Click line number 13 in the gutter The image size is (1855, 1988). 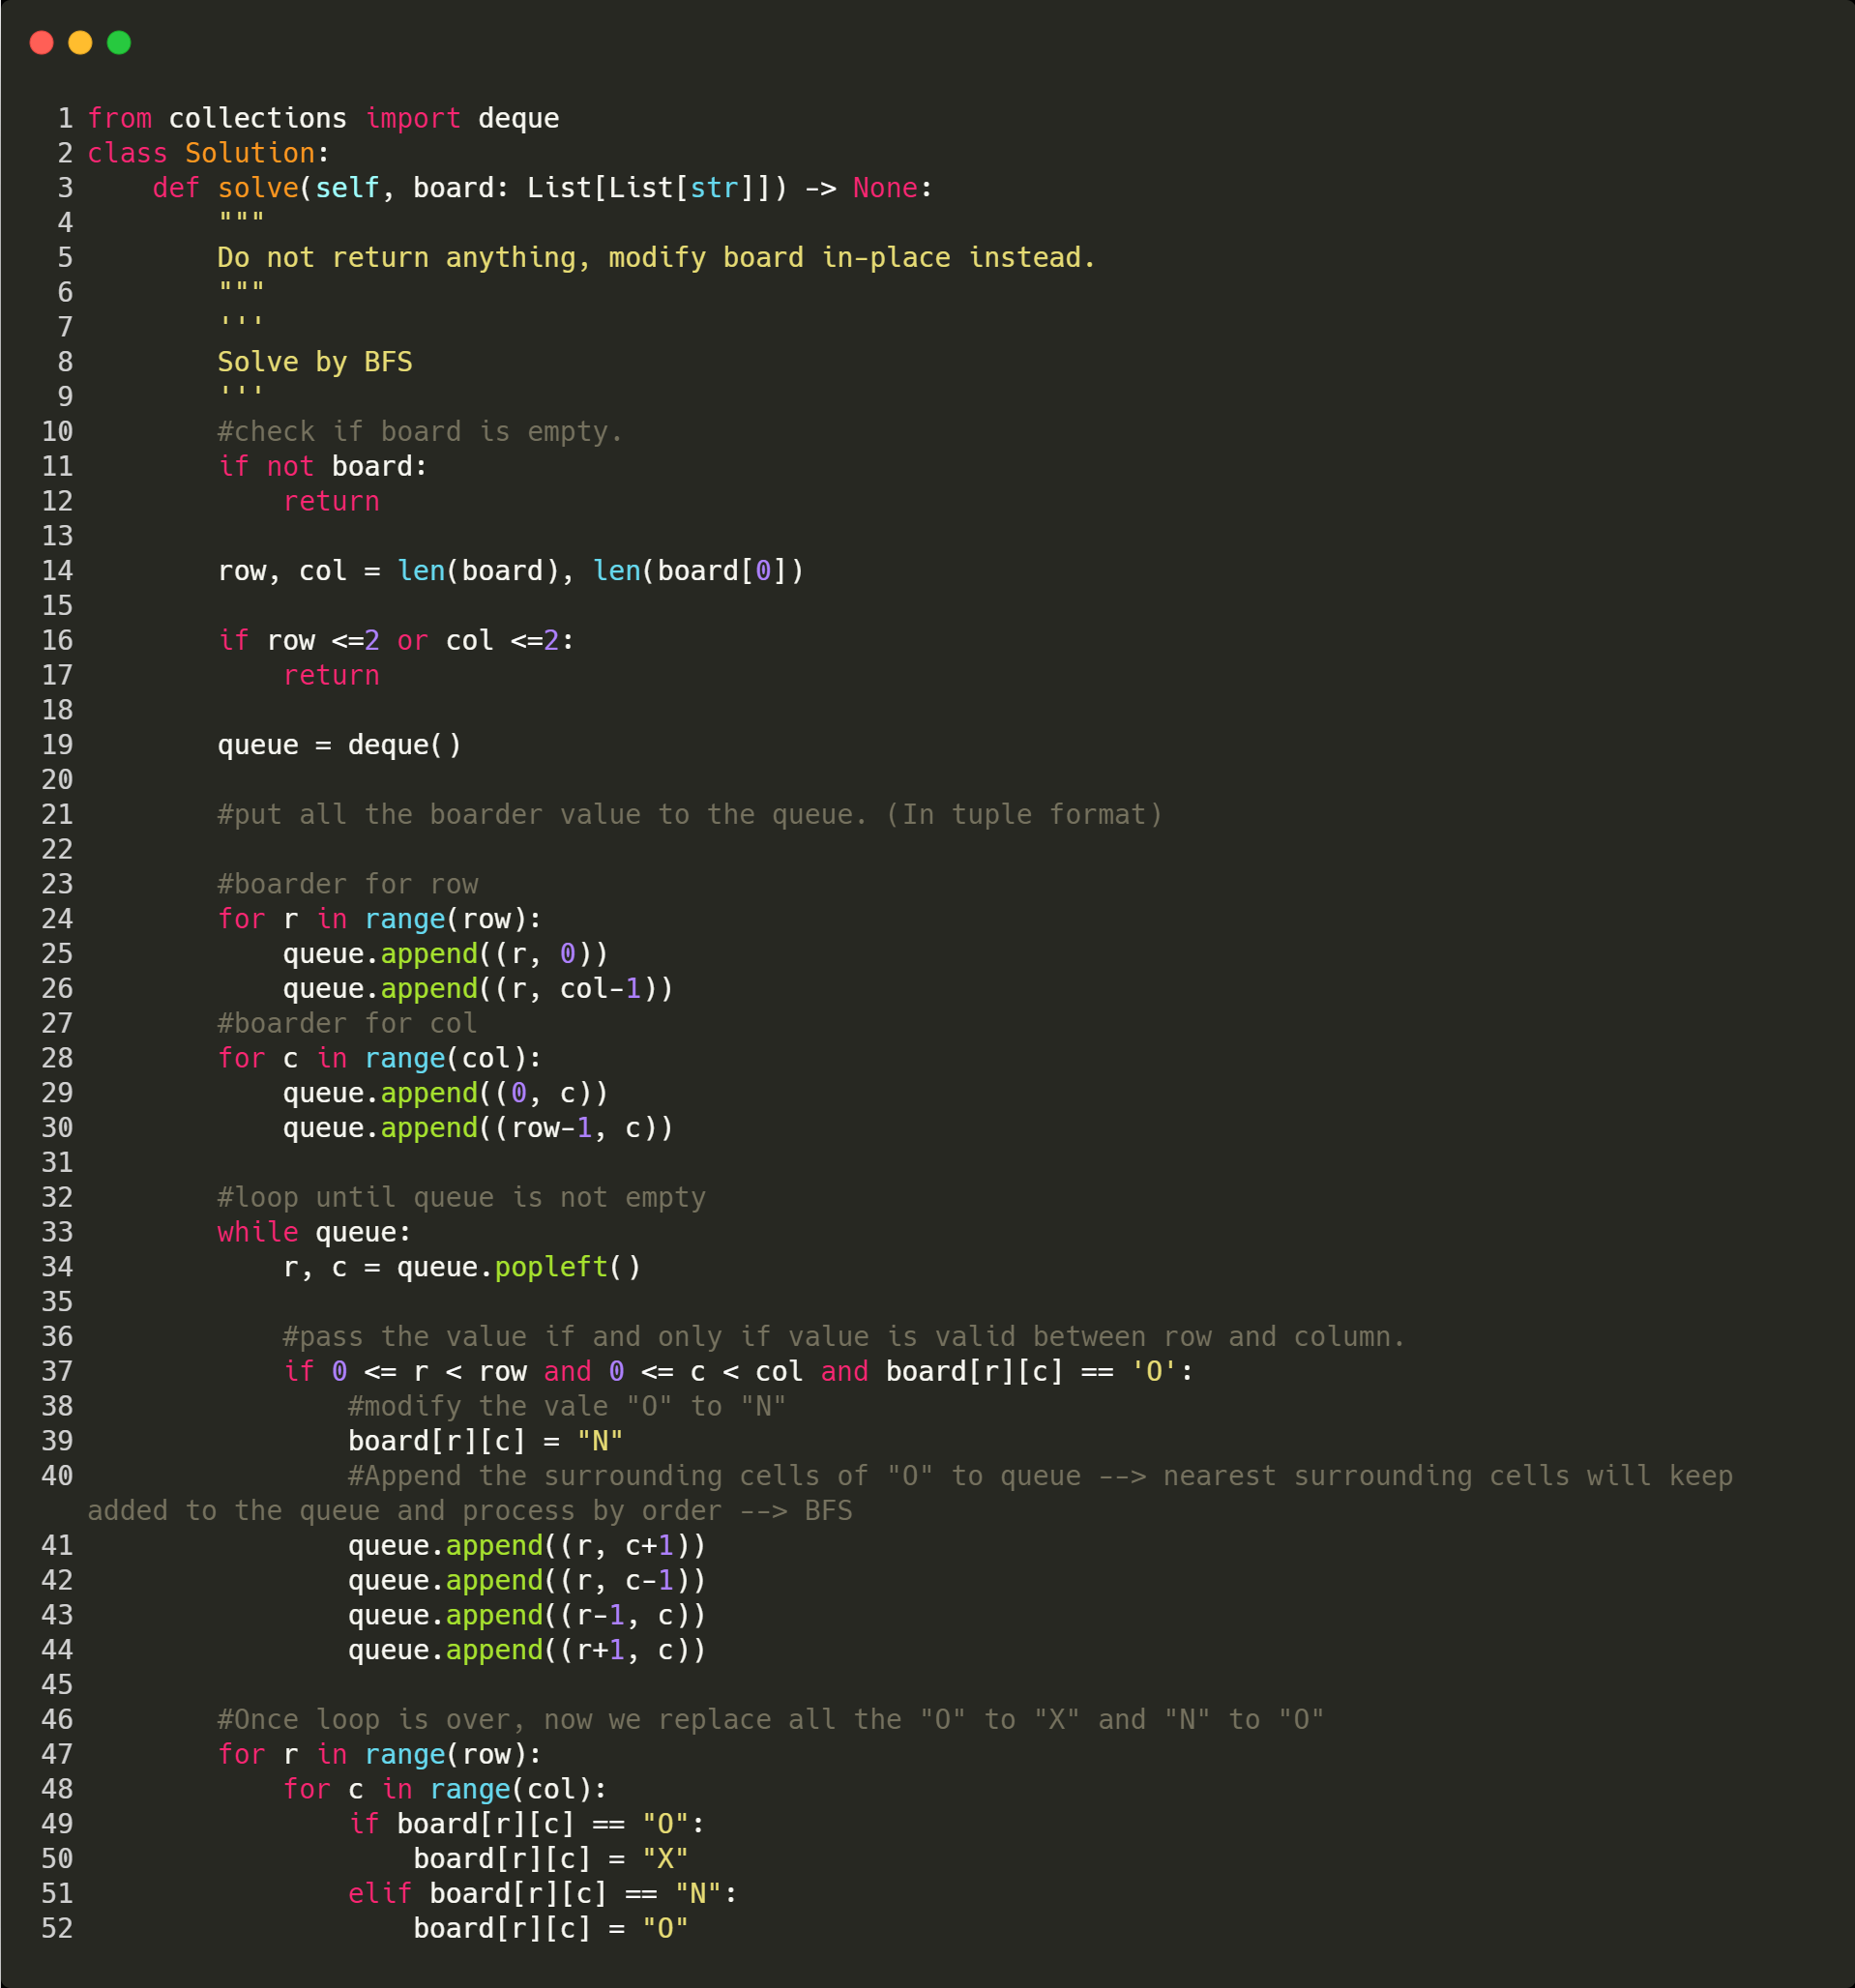(57, 536)
